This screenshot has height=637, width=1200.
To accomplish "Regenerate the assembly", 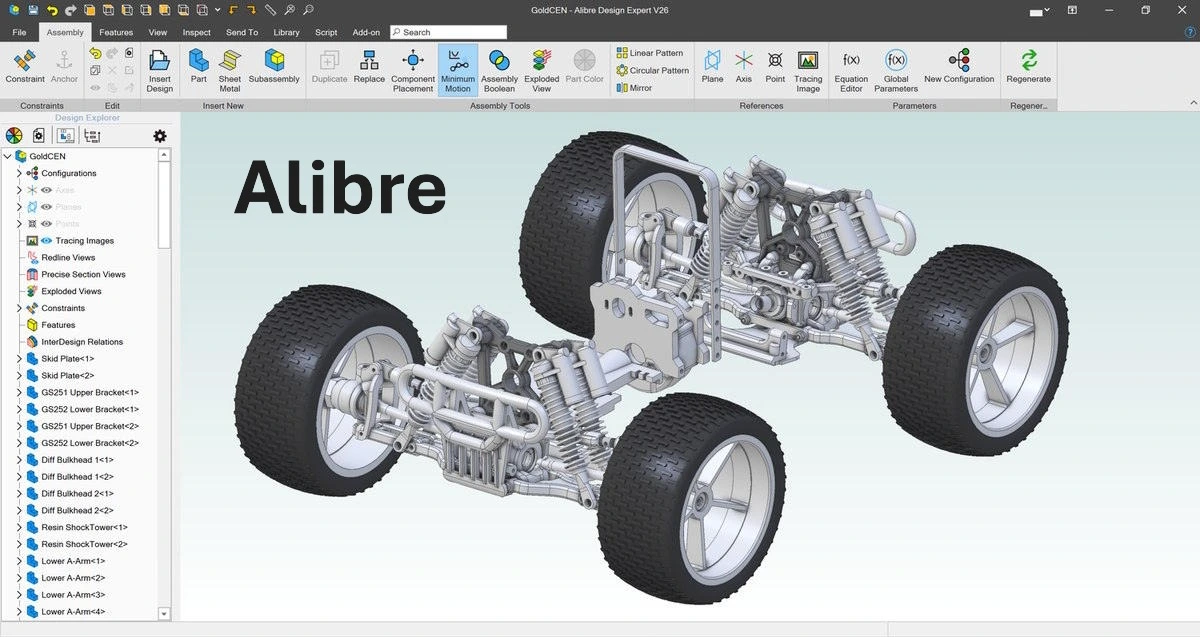I will pyautogui.click(x=1029, y=68).
